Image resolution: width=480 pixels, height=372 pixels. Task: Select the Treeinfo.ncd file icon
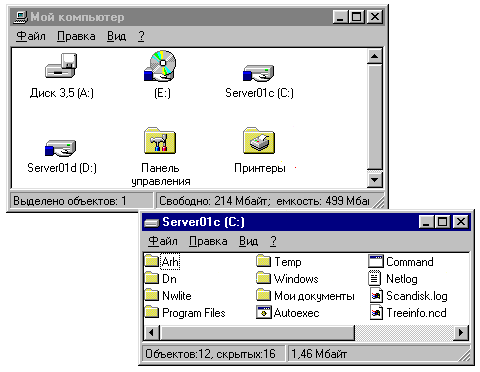376,312
